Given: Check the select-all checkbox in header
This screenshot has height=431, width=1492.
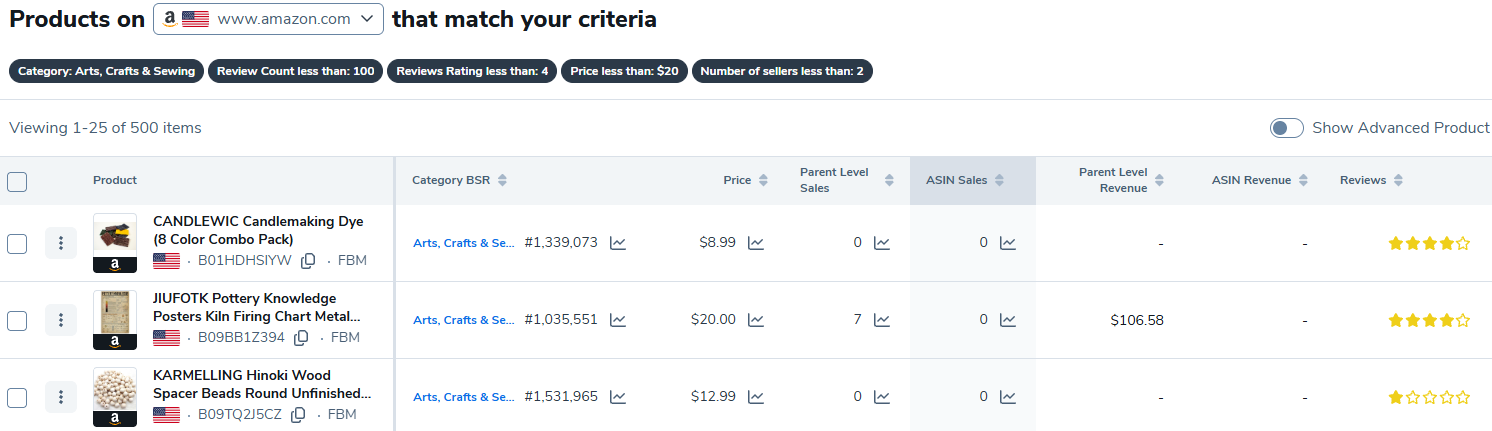Looking at the screenshot, I should 17,181.
